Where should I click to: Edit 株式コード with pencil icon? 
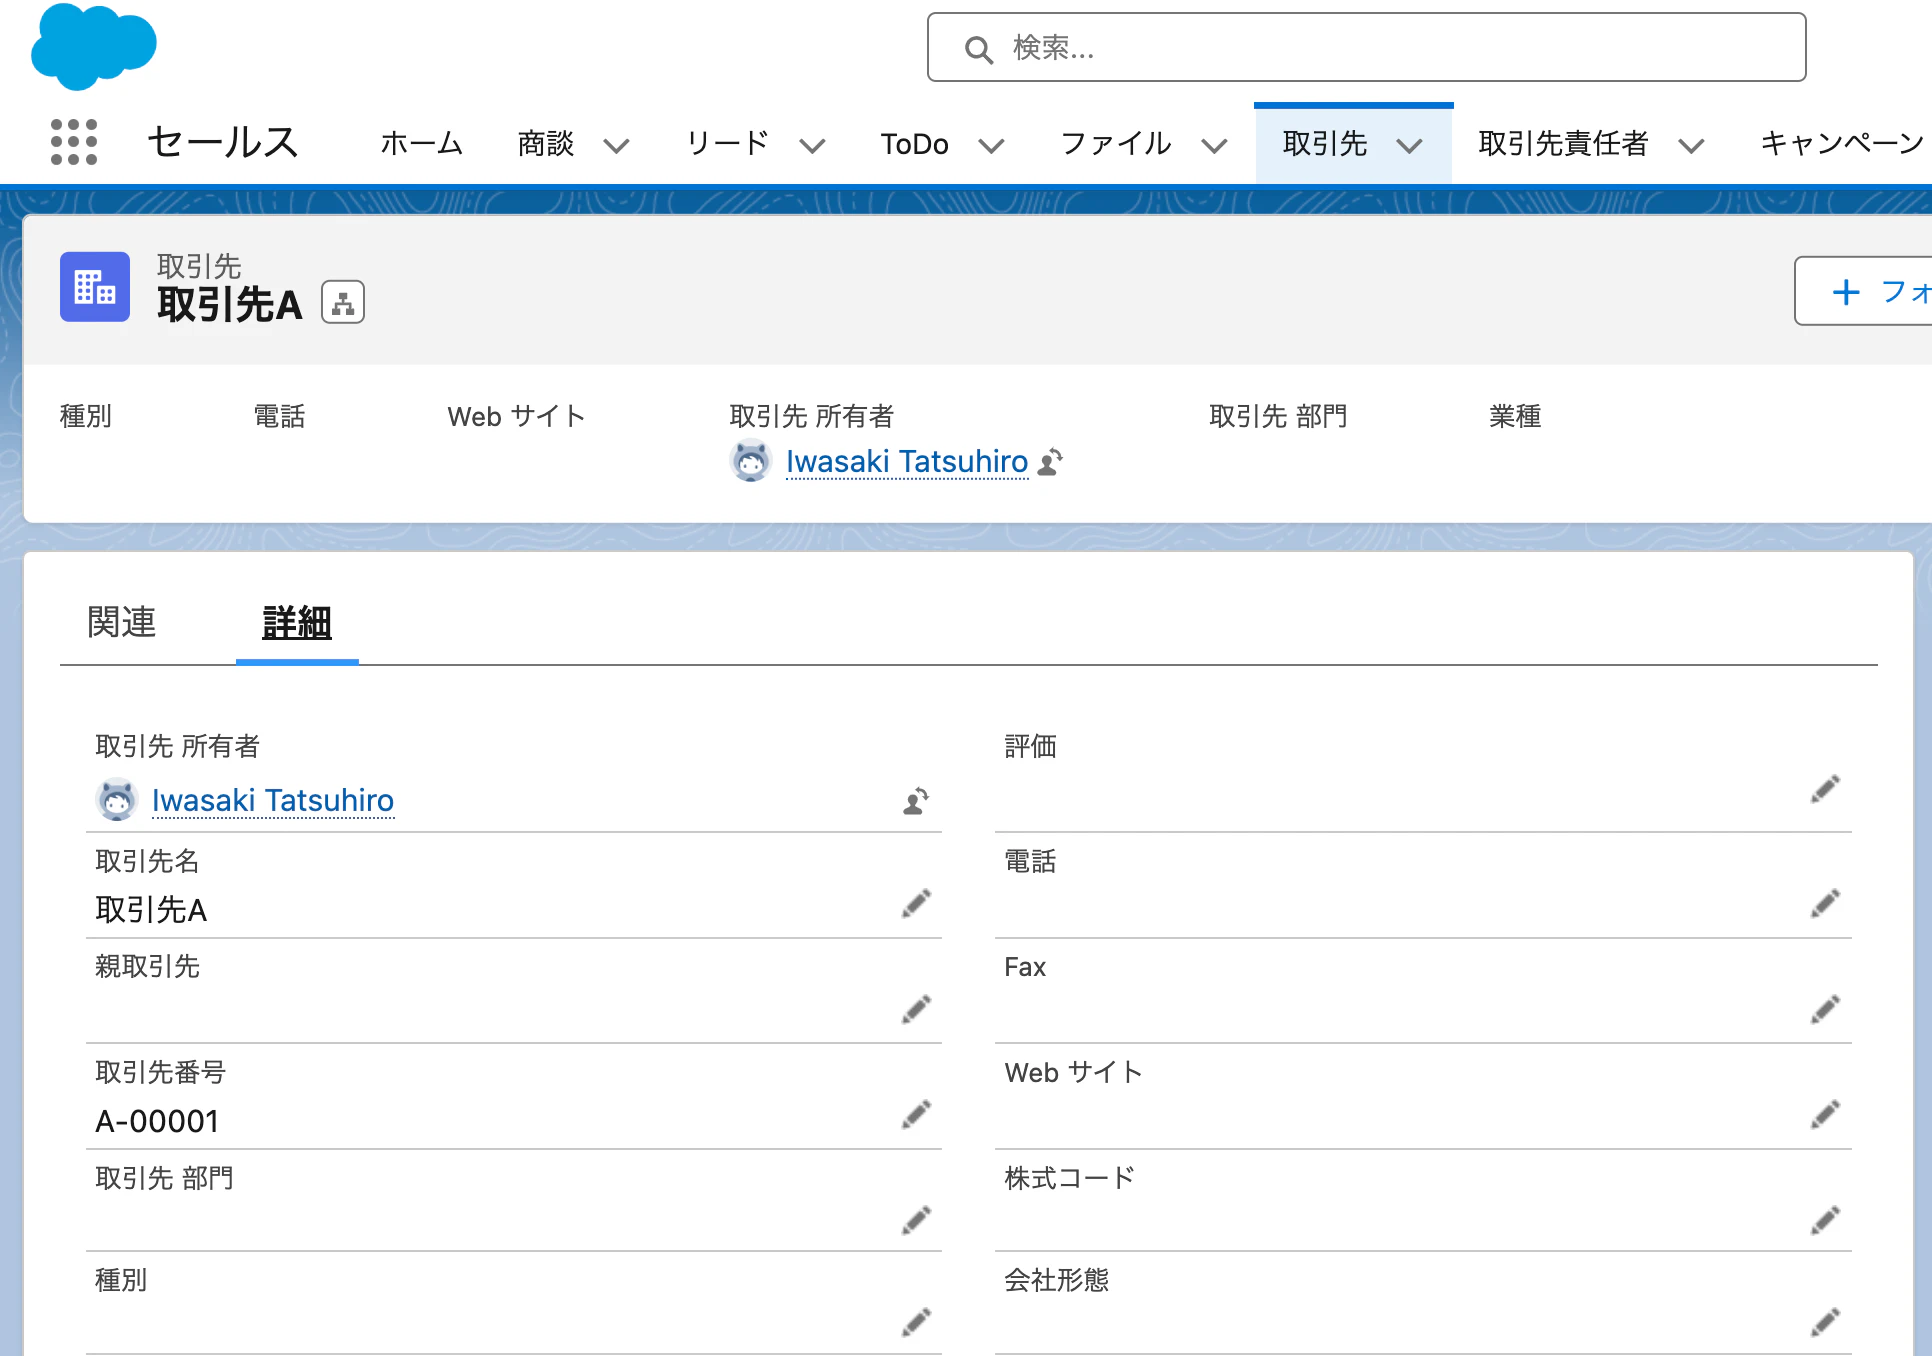click(x=1825, y=1220)
